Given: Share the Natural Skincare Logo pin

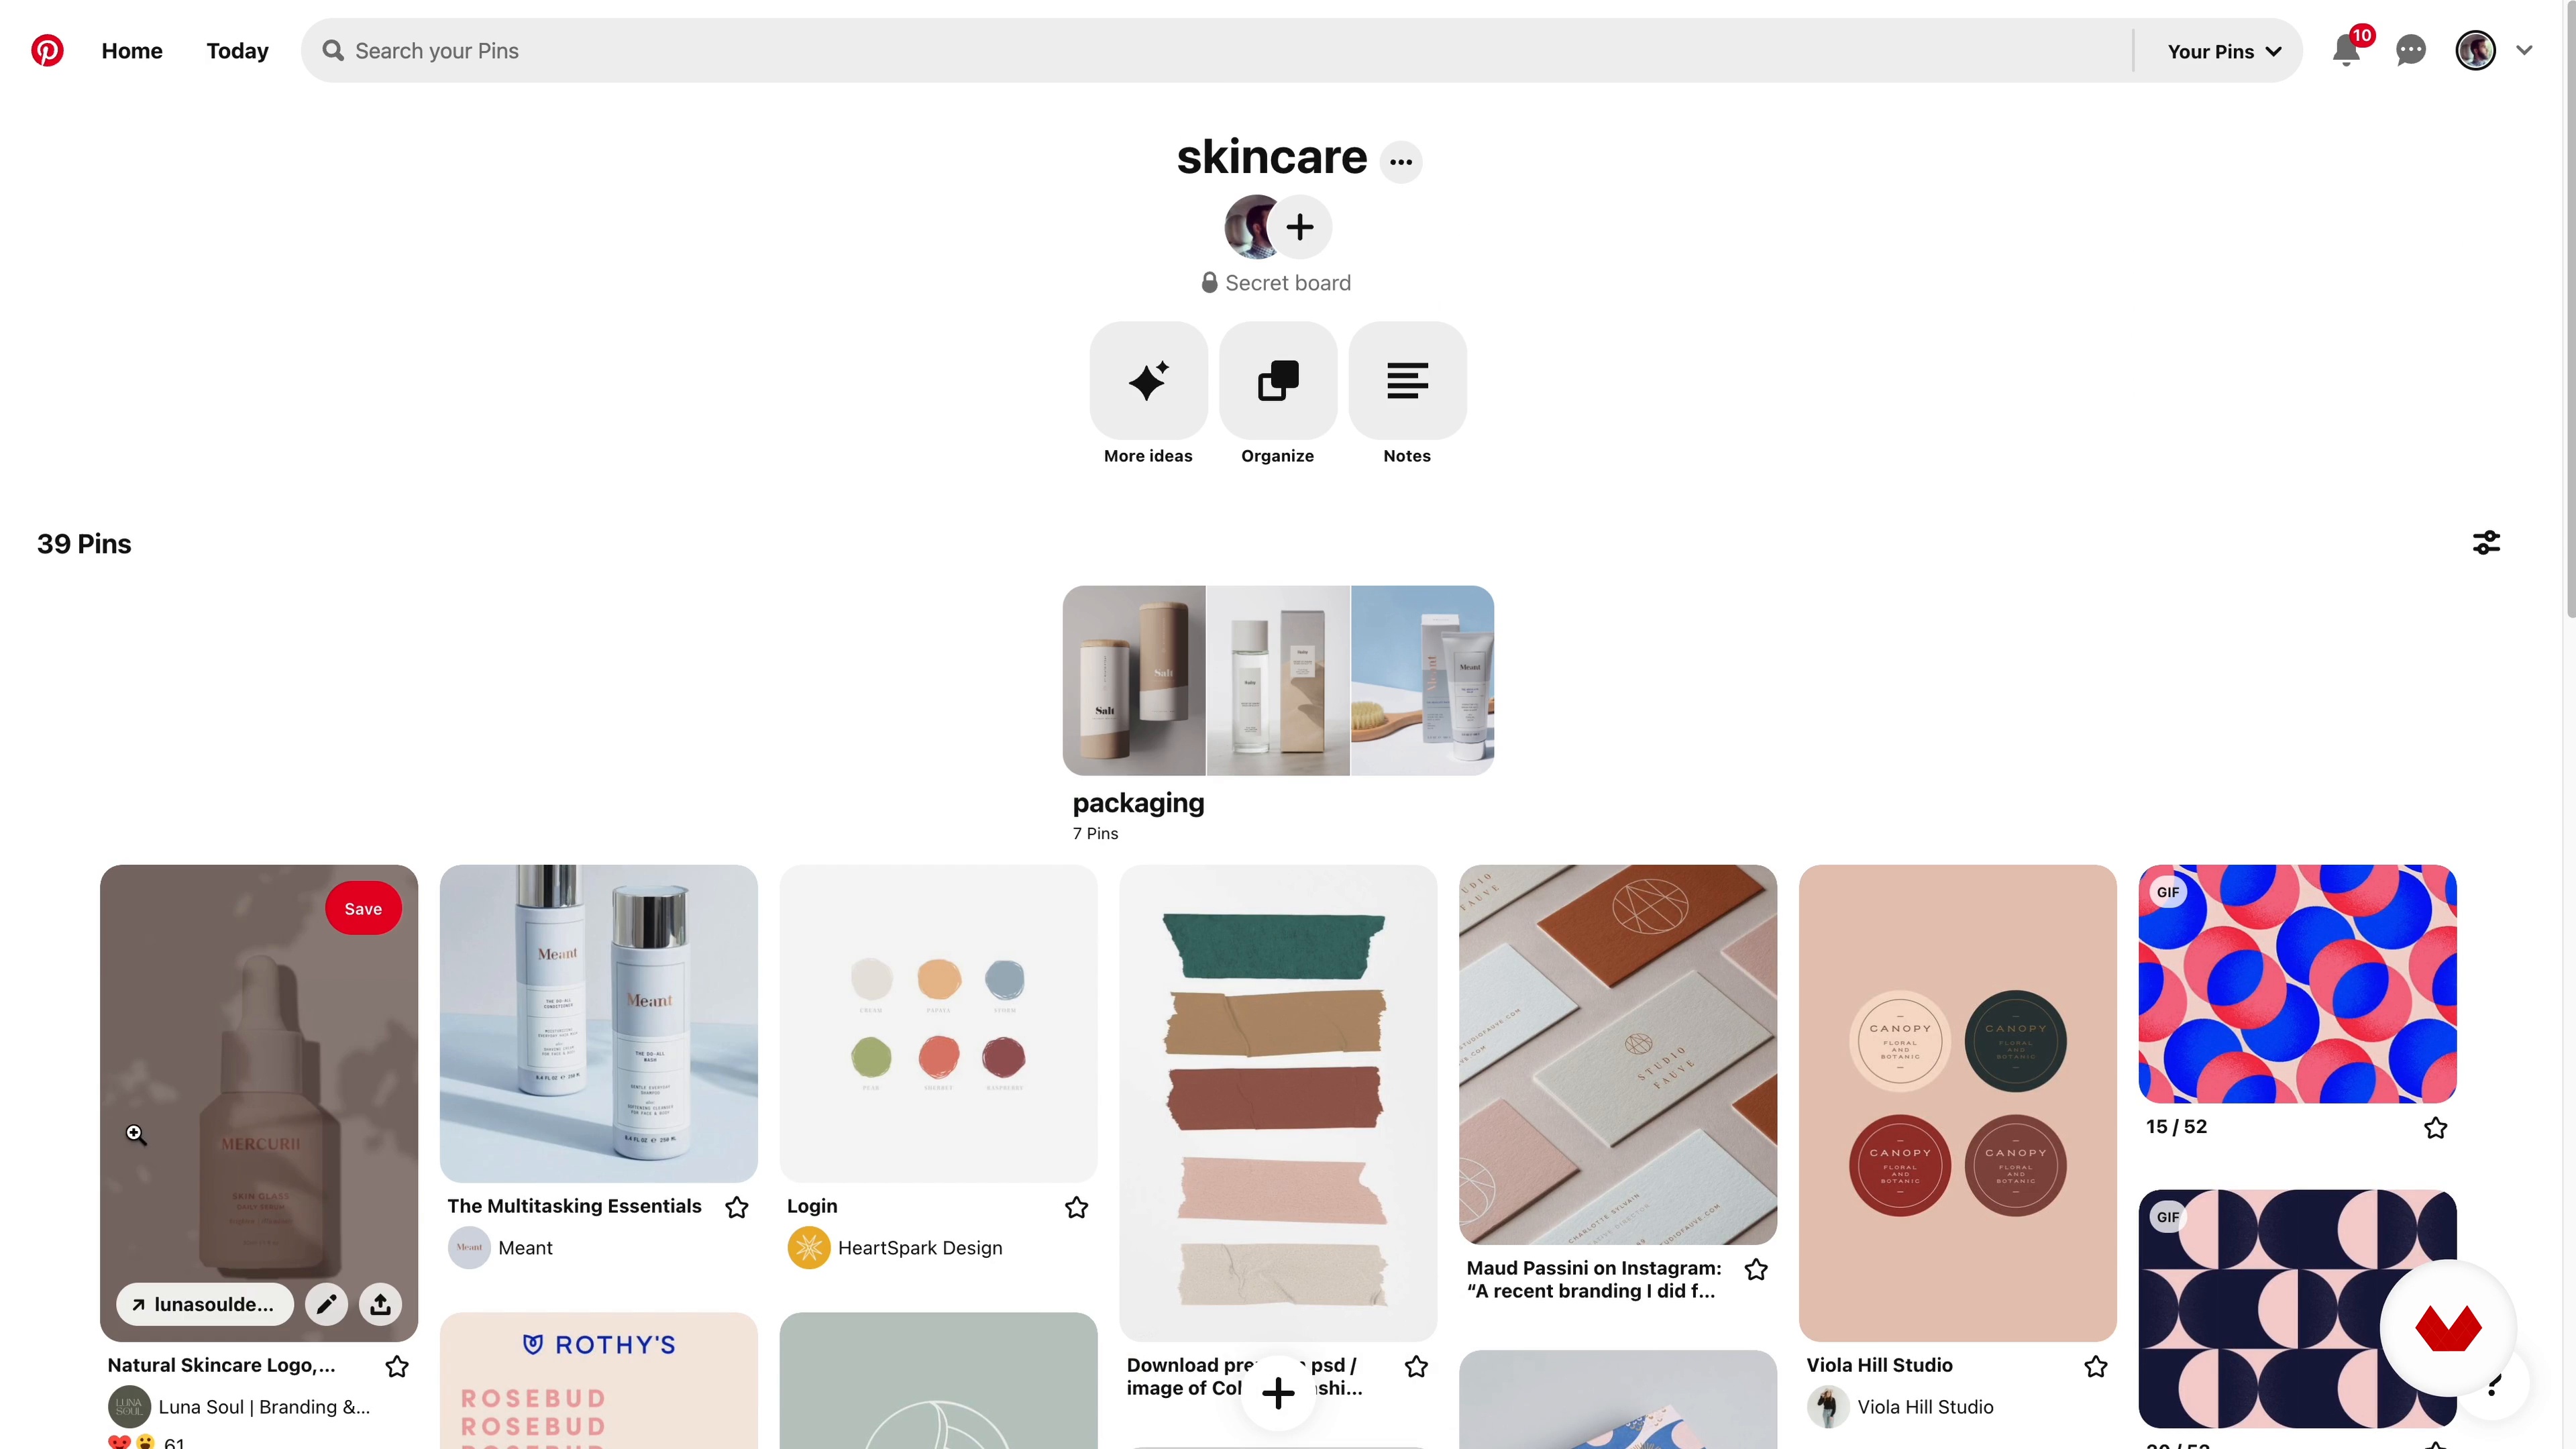Looking at the screenshot, I should pos(380,1304).
